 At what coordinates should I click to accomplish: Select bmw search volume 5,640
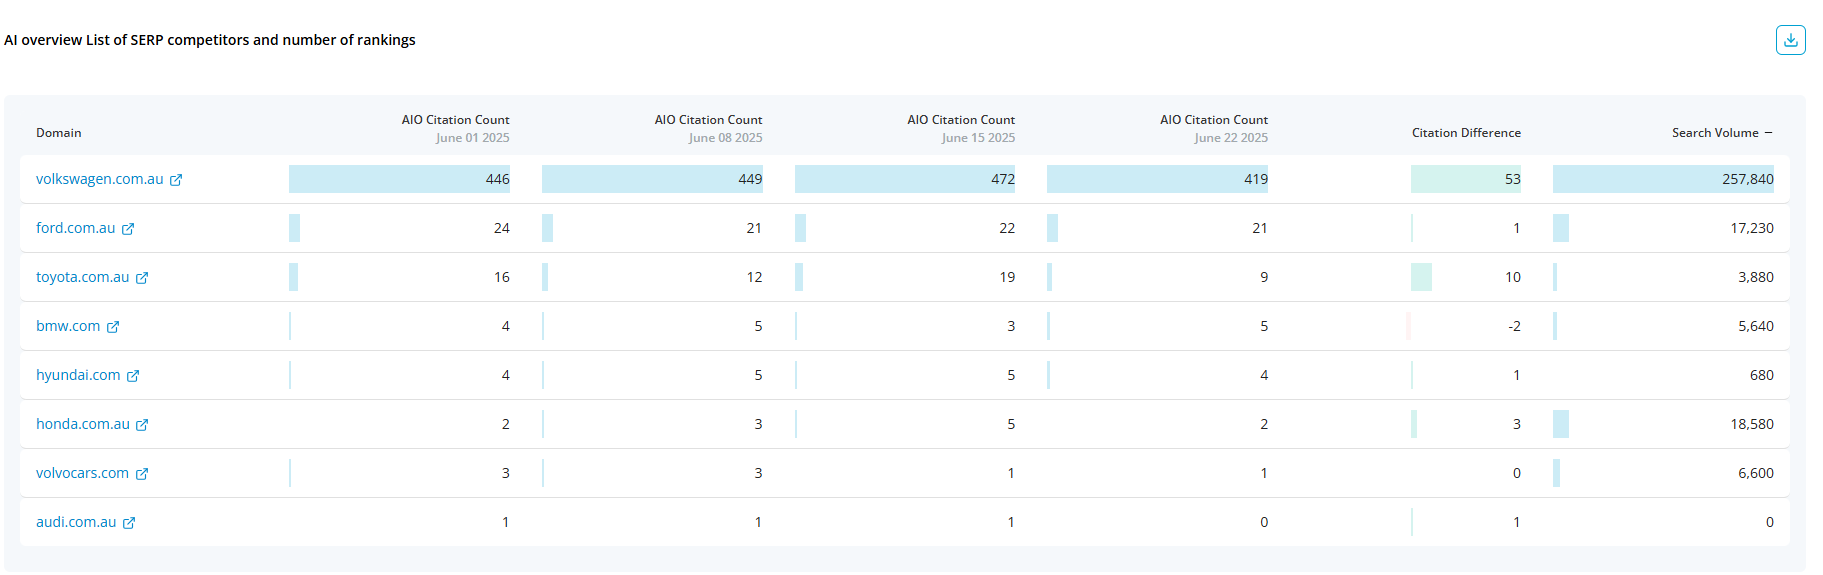[1756, 326]
